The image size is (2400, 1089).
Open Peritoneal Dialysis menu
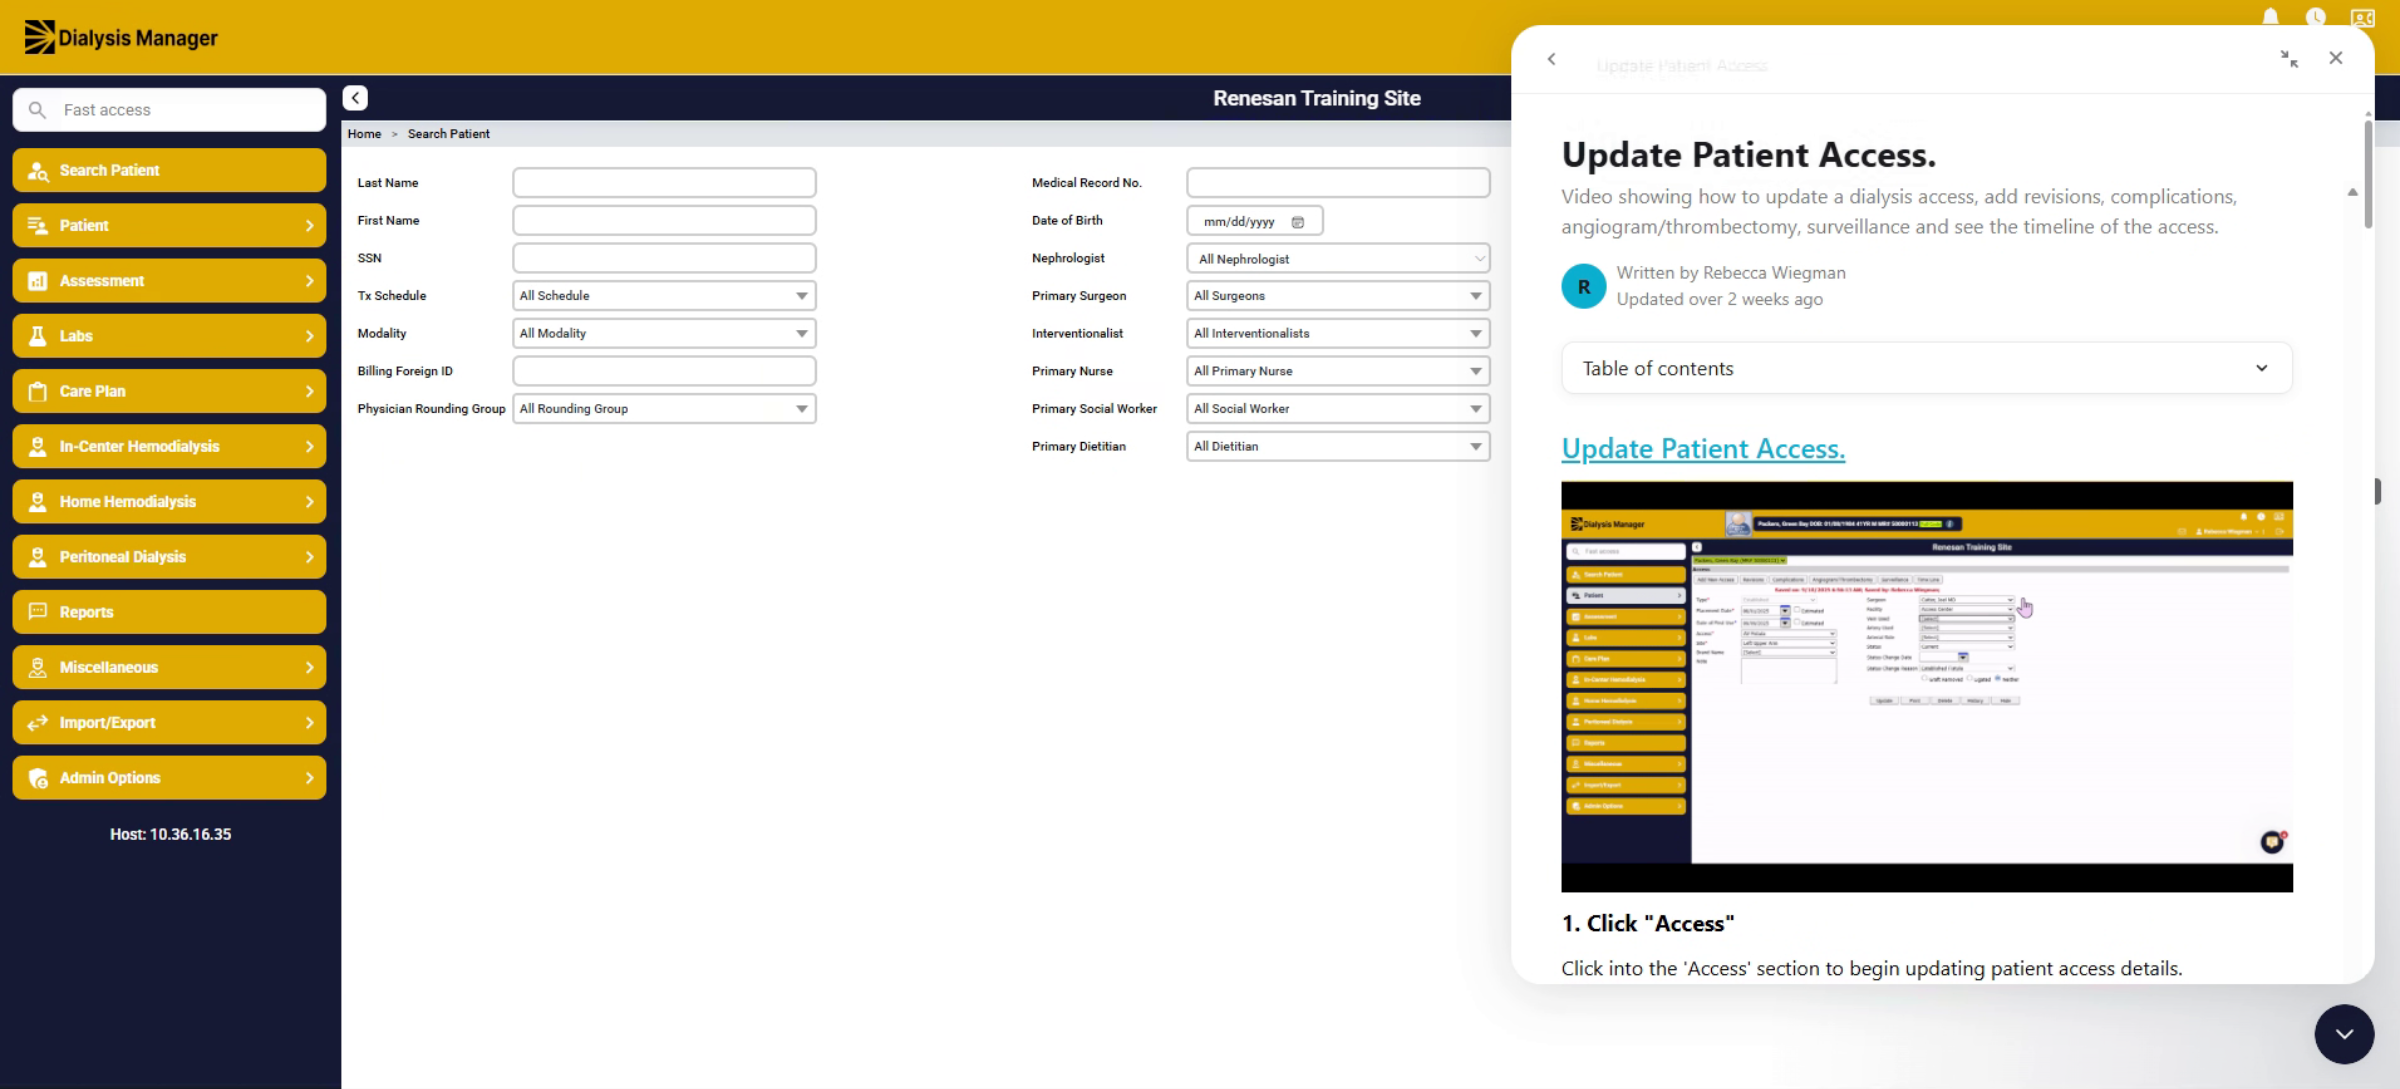point(169,557)
